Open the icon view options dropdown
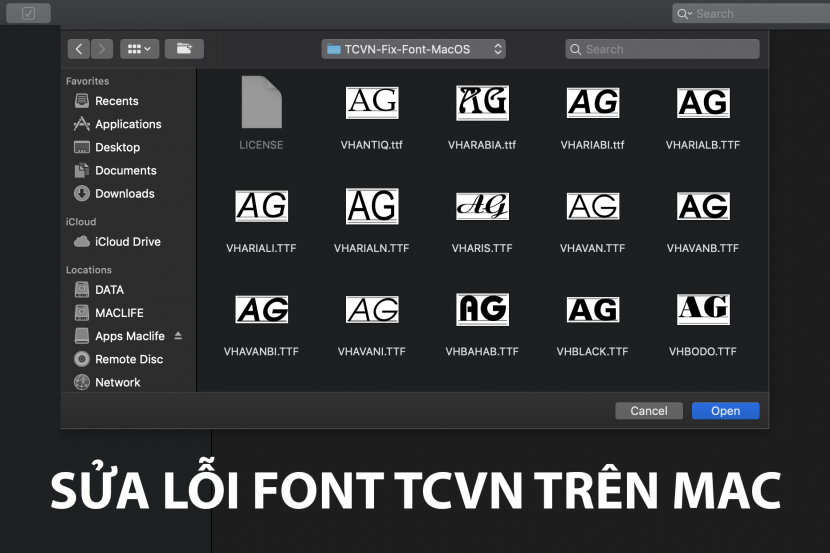Screen dimensions: 830x553 pos(139,49)
